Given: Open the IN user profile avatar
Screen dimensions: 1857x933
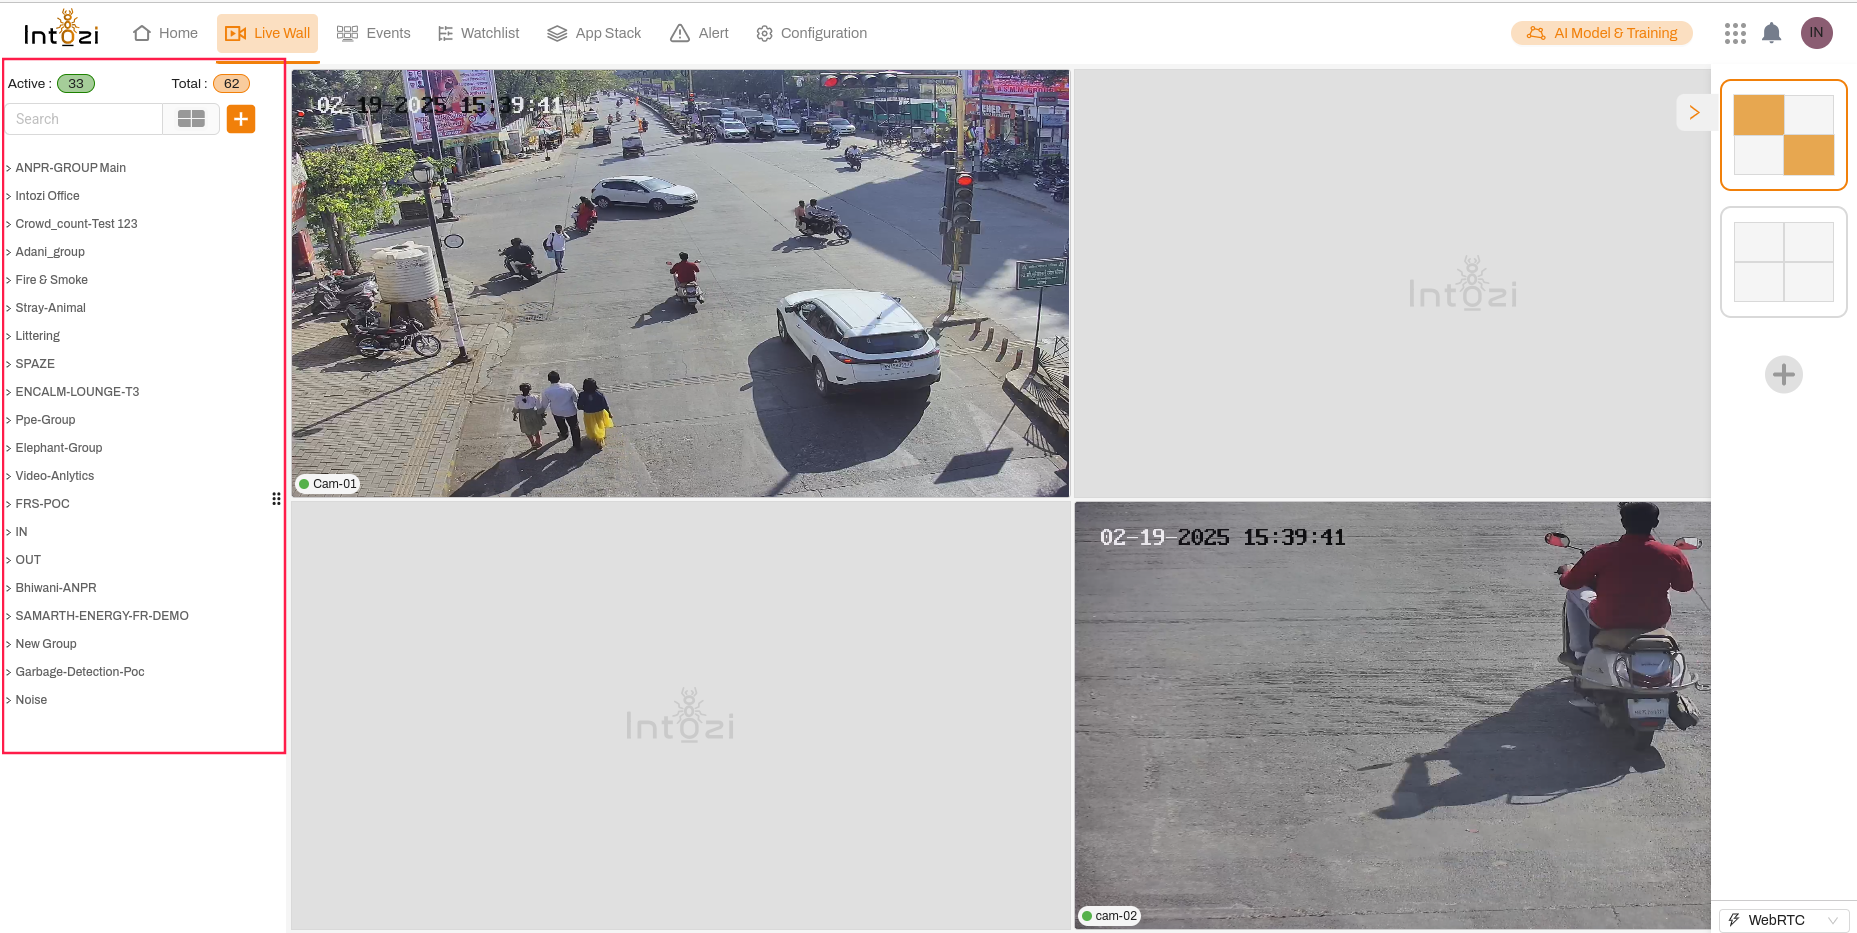Looking at the screenshot, I should pos(1816,33).
